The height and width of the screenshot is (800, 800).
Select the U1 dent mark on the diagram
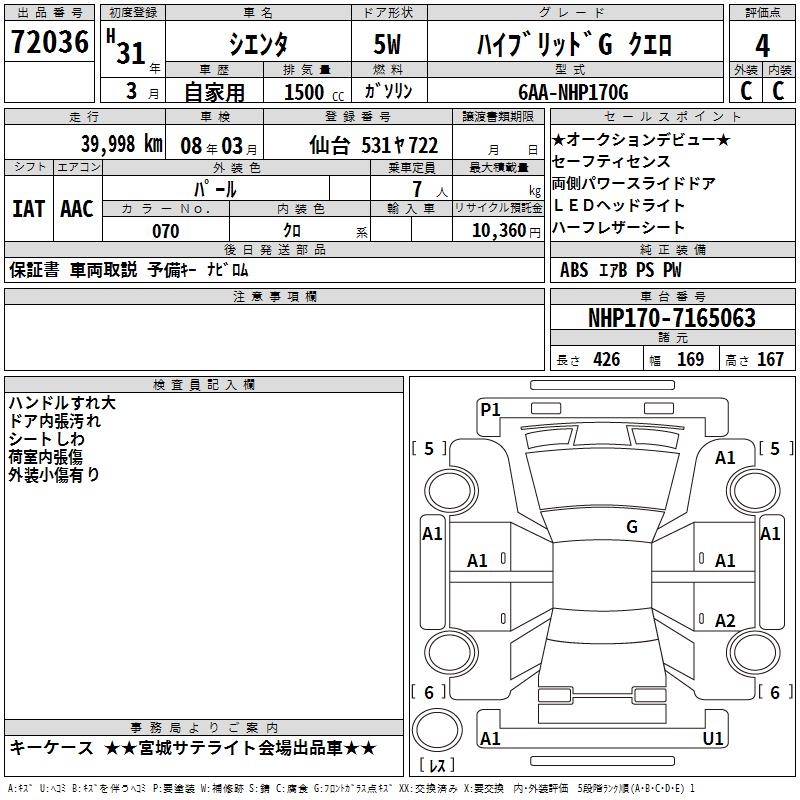[x=713, y=738]
